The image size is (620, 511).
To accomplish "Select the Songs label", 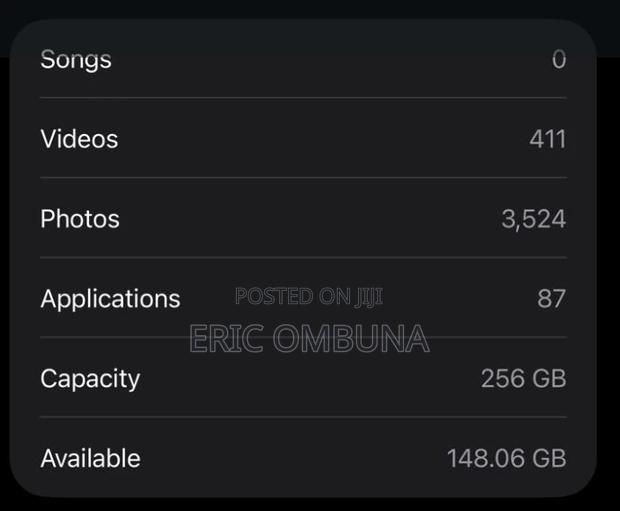I will click(x=76, y=60).
